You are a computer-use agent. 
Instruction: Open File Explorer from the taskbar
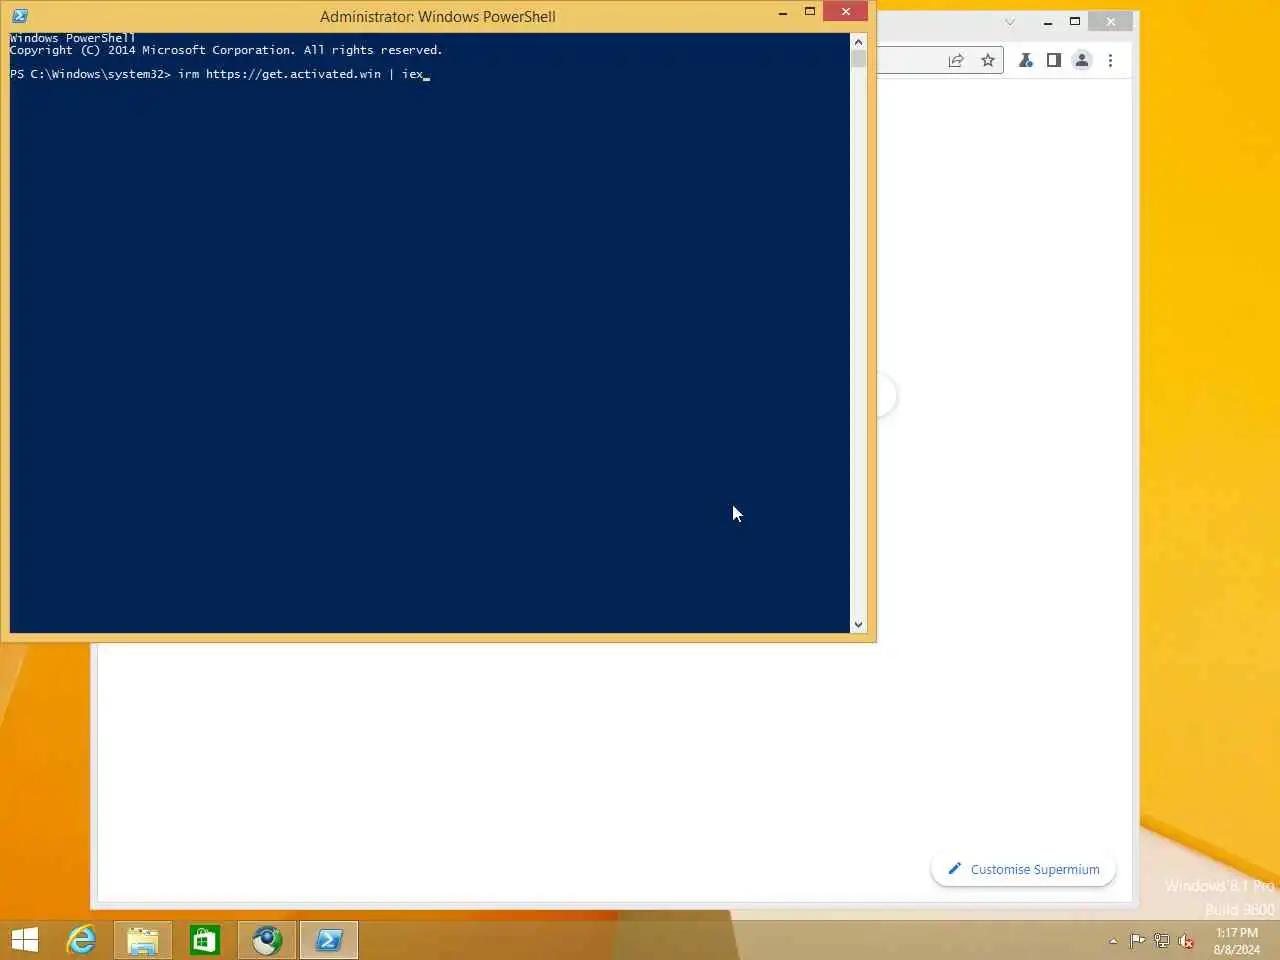pos(143,940)
